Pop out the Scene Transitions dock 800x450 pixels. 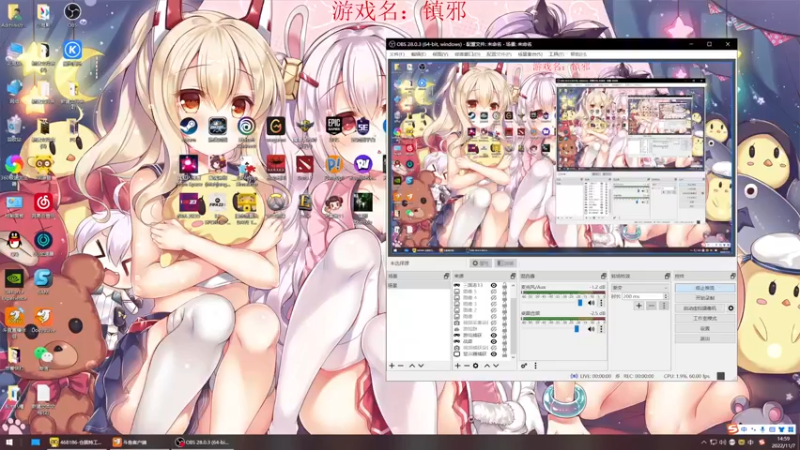coord(667,276)
